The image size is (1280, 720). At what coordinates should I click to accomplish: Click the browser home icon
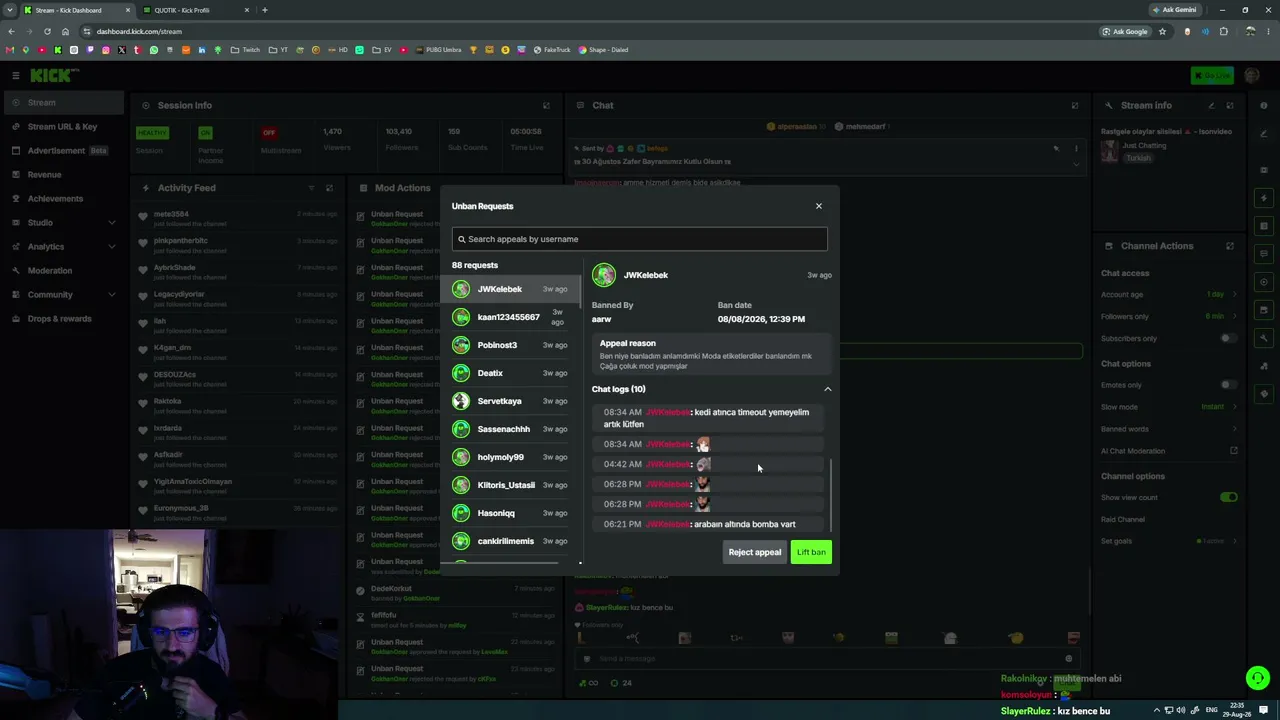65,31
